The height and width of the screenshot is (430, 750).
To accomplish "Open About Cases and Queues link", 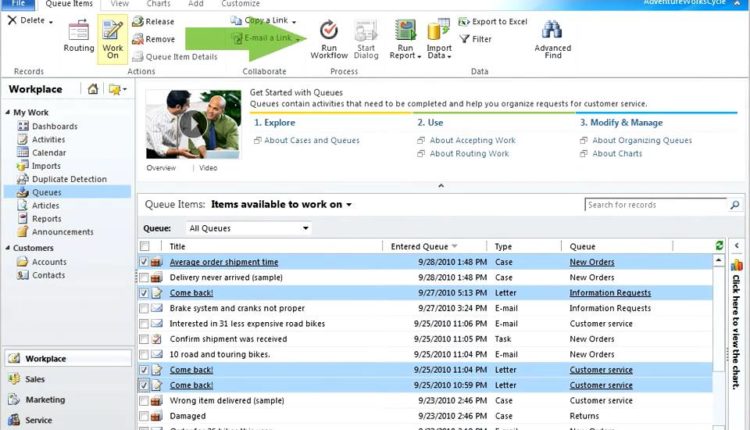I will [x=311, y=141].
